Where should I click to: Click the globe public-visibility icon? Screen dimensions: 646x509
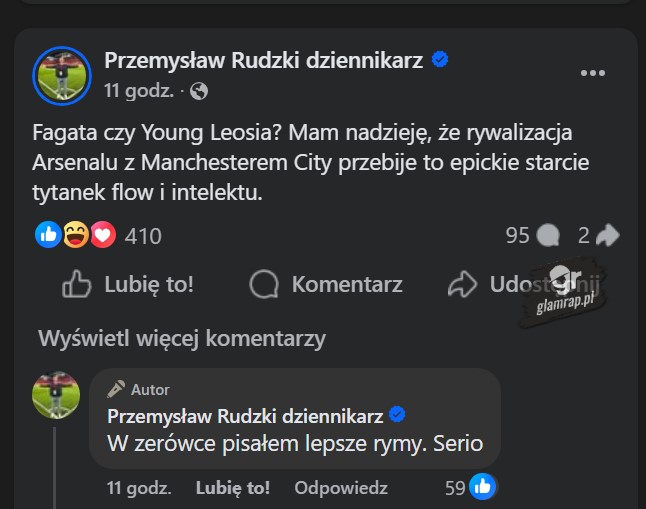coord(198,91)
